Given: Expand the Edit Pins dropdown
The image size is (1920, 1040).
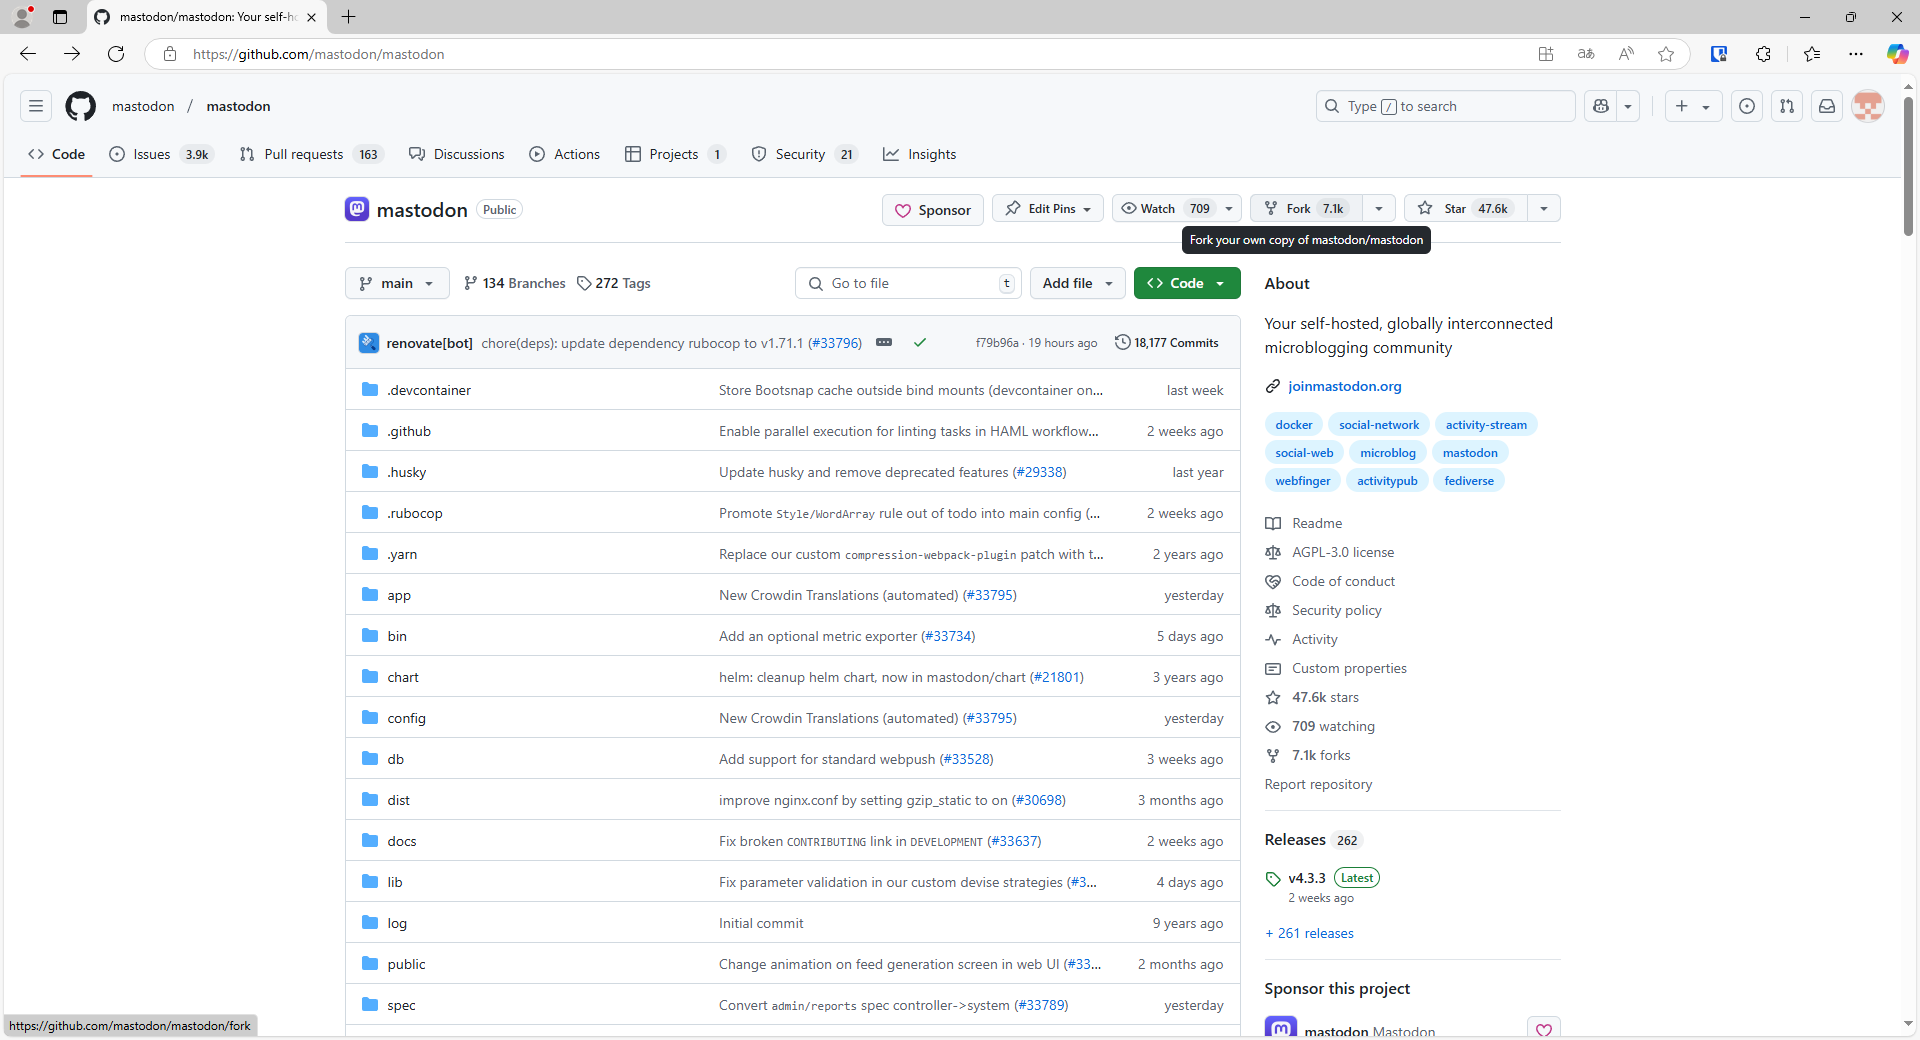Looking at the screenshot, I should point(1048,209).
